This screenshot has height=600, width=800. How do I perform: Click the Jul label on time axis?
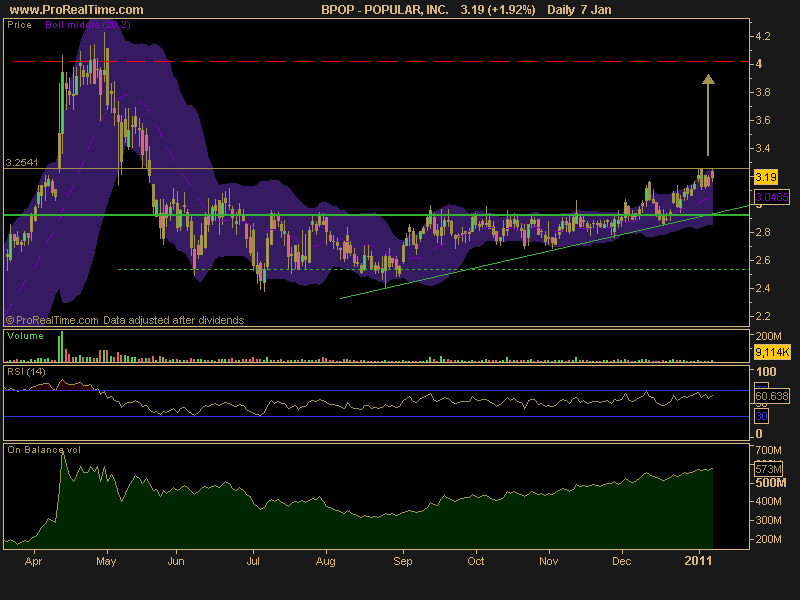253,561
